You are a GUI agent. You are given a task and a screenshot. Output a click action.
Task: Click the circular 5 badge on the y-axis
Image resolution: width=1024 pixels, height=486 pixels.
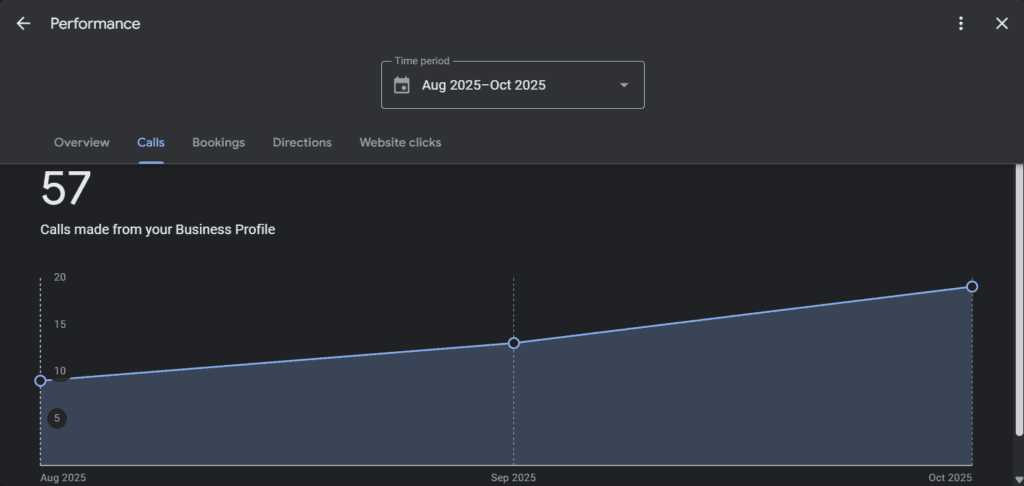coord(57,418)
